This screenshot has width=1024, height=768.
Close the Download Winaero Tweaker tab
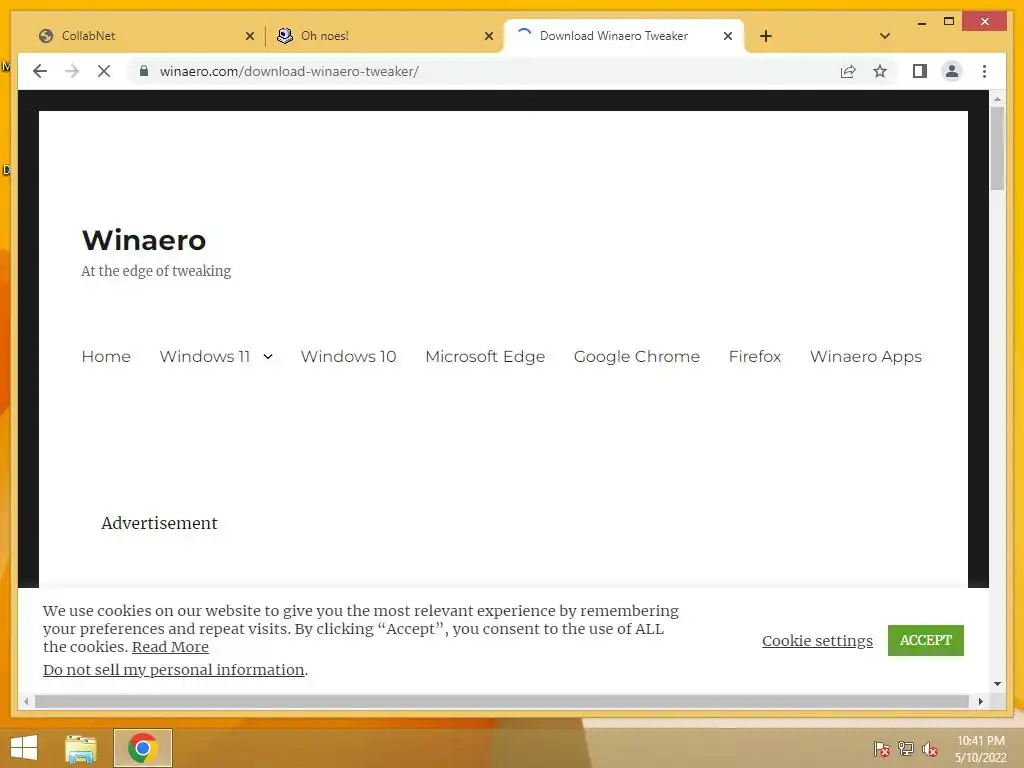[x=728, y=36]
